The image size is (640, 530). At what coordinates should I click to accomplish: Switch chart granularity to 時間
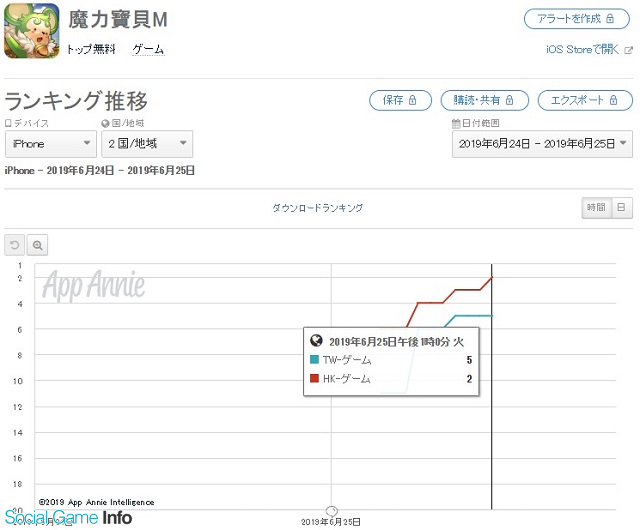coord(596,207)
